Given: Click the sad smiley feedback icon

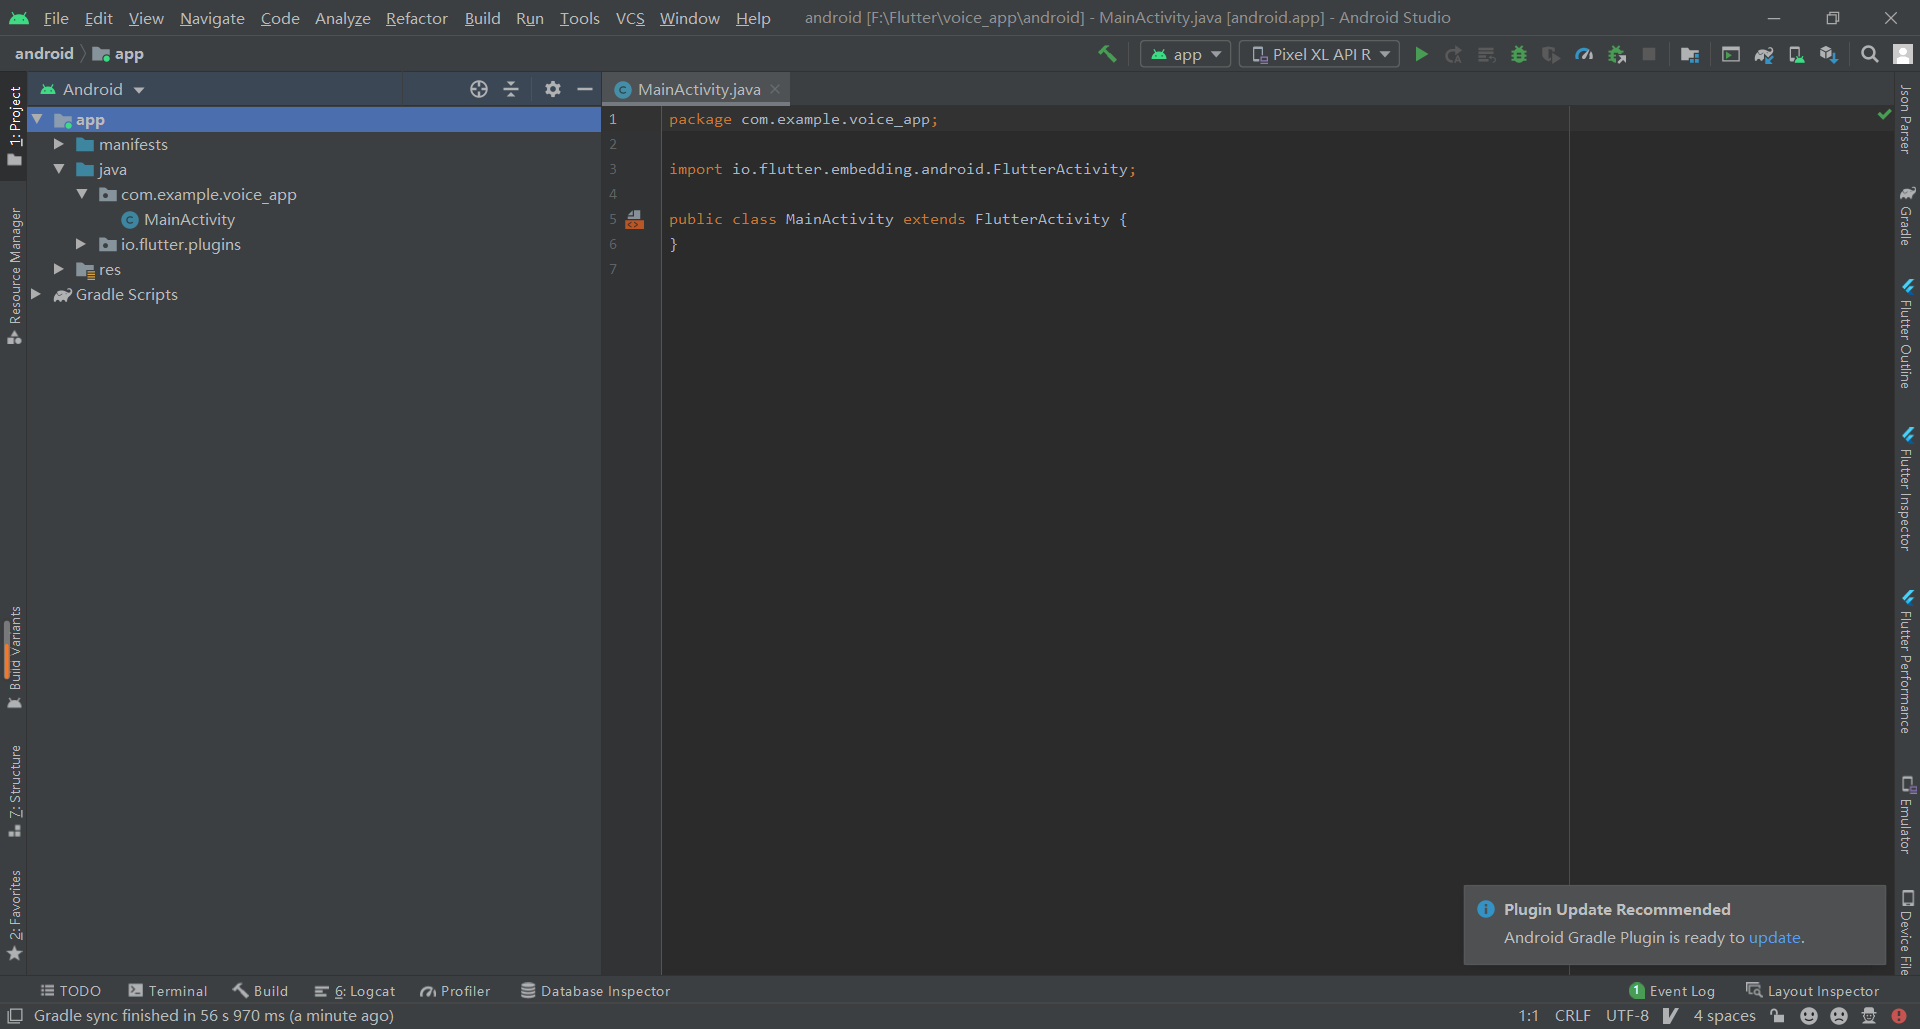Looking at the screenshot, I should tap(1839, 1016).
